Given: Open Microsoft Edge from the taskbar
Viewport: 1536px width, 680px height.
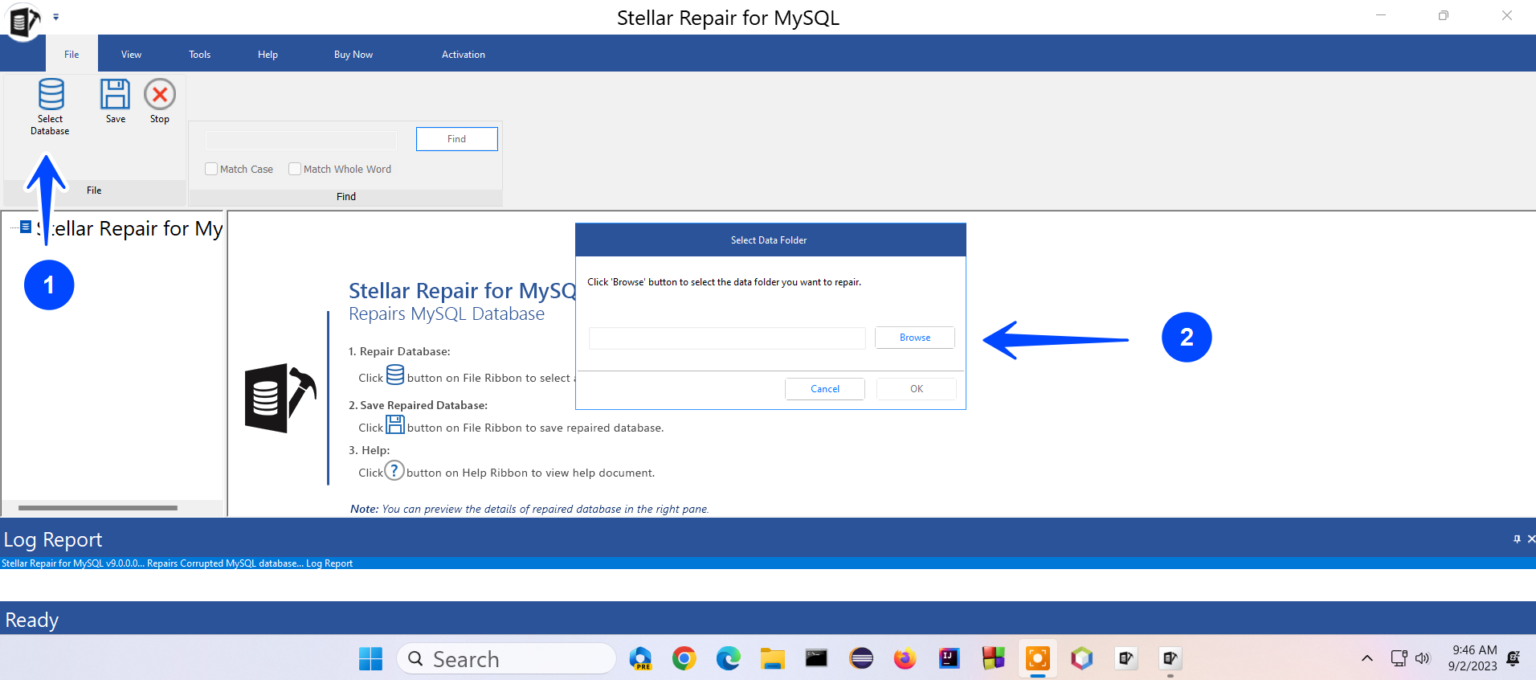Looking at the screenshot, I should coord(728,658).
